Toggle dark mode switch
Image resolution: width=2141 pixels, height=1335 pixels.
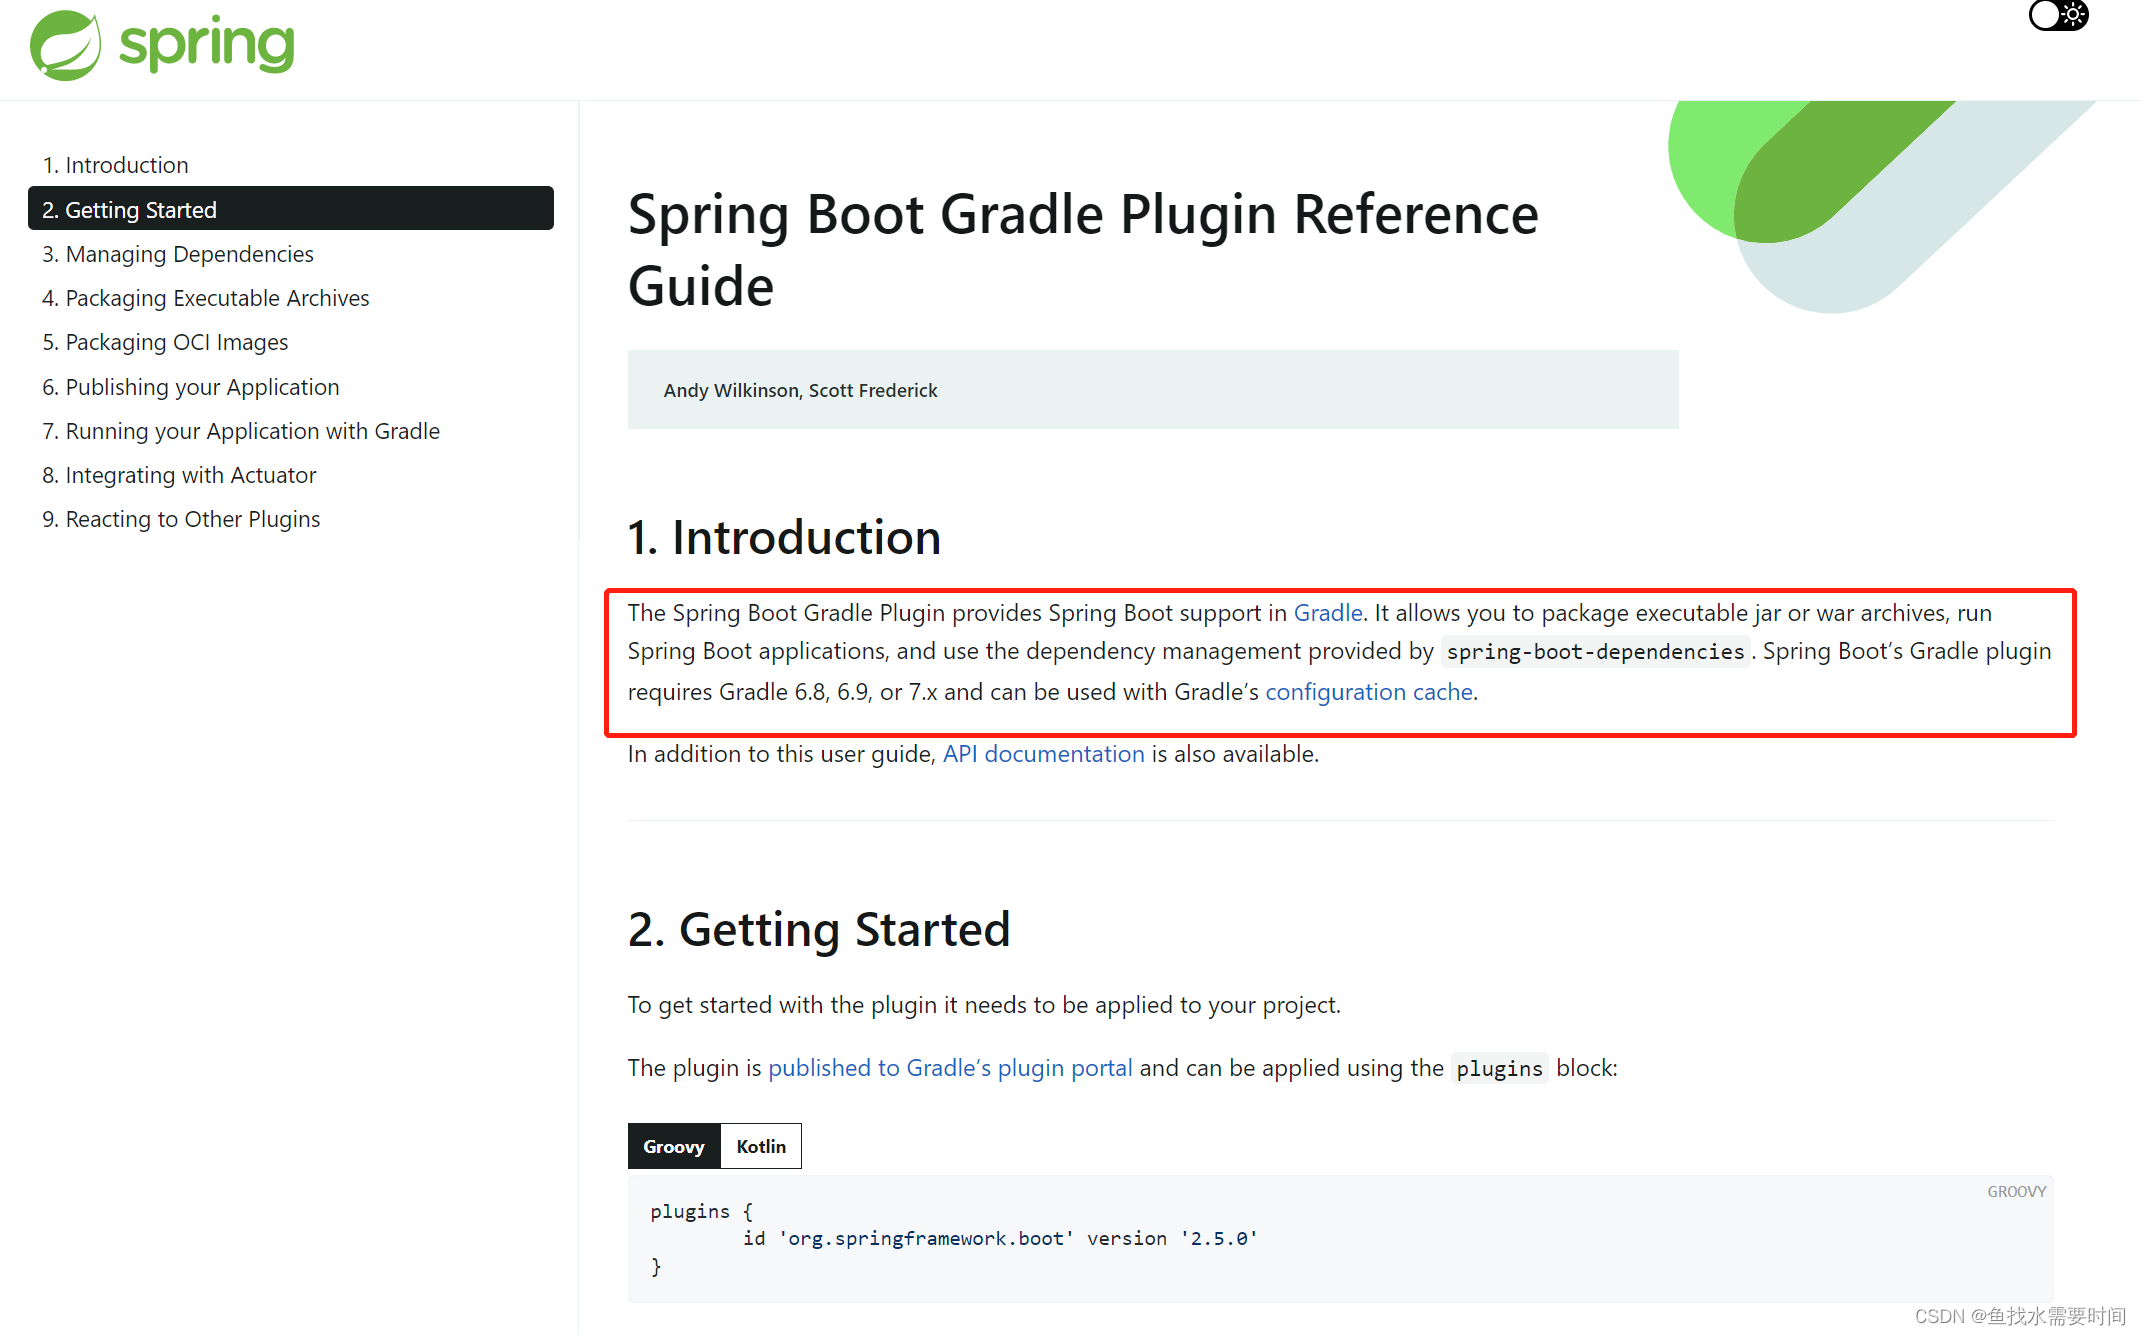click(2058, 16)
